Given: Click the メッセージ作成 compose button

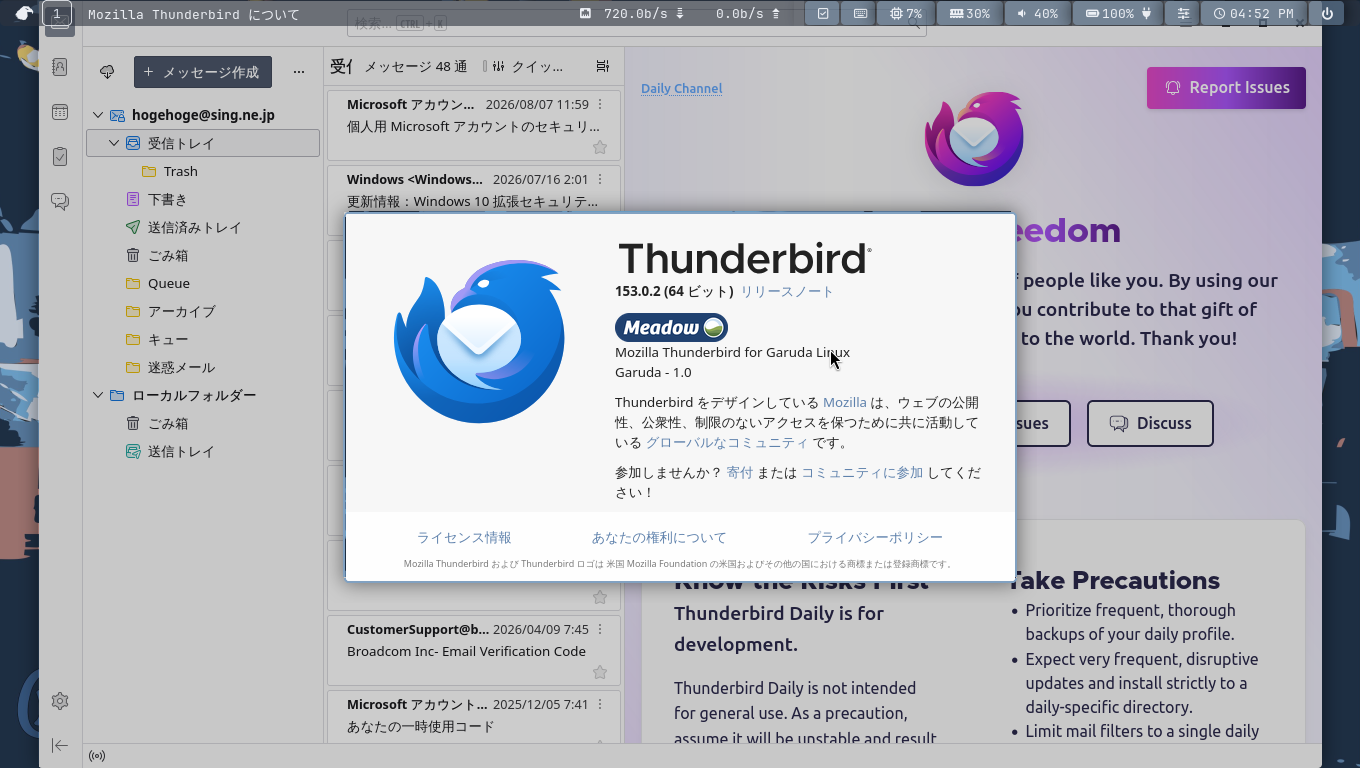Looking at the screenshot, I should click(x=203, y=72).
